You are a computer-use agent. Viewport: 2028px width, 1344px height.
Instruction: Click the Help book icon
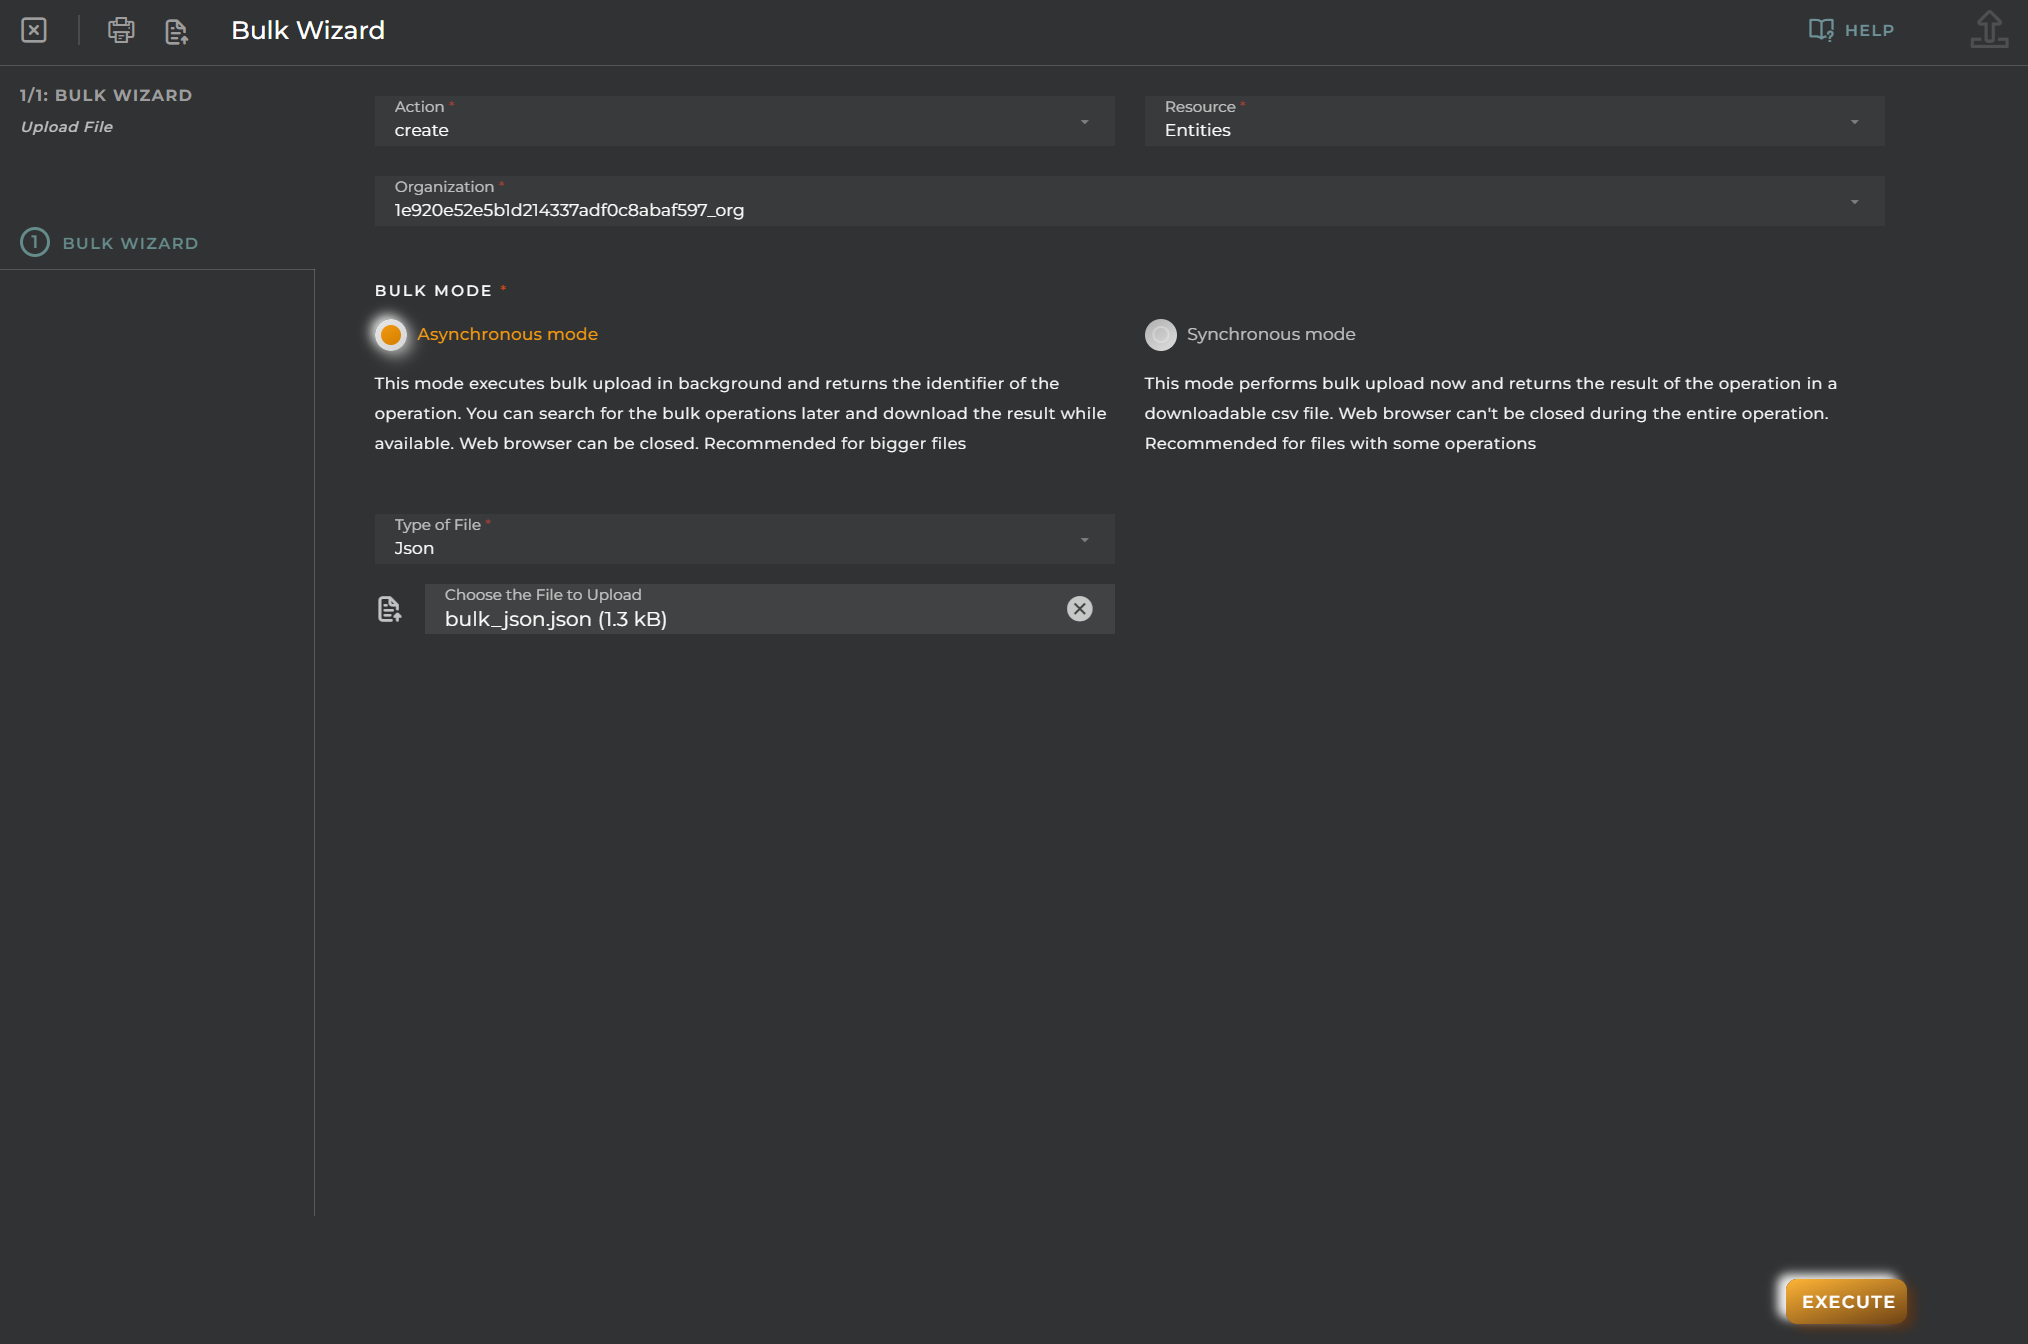(x=1821, y=28)
